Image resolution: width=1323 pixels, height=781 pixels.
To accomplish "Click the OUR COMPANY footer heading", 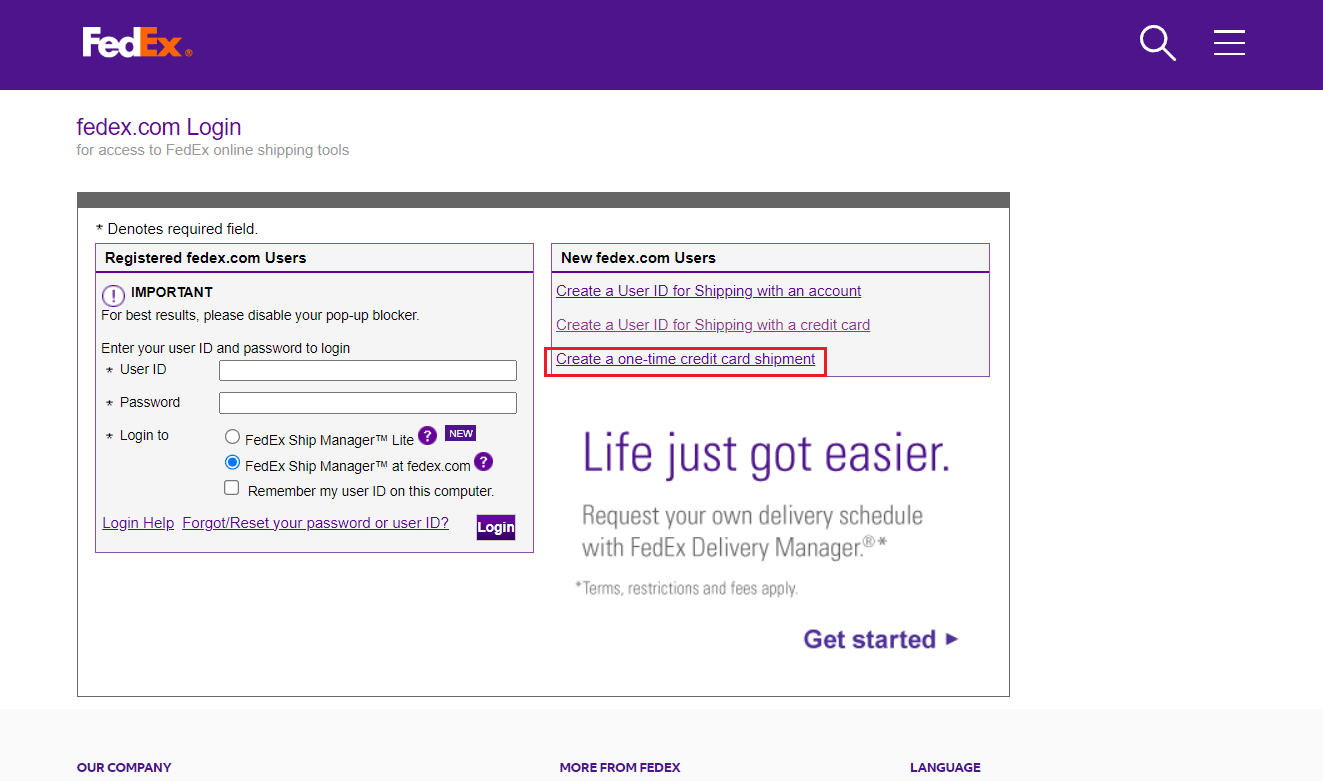I will [x=124, y=768].
